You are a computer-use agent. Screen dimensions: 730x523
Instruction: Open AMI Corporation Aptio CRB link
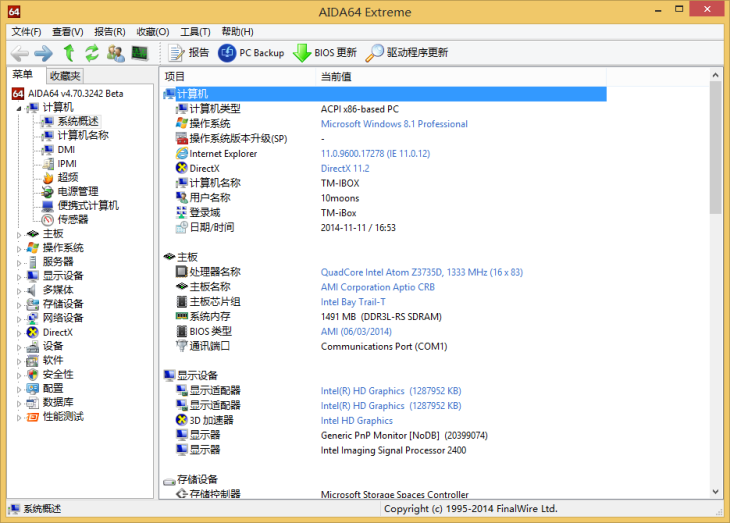378,287
